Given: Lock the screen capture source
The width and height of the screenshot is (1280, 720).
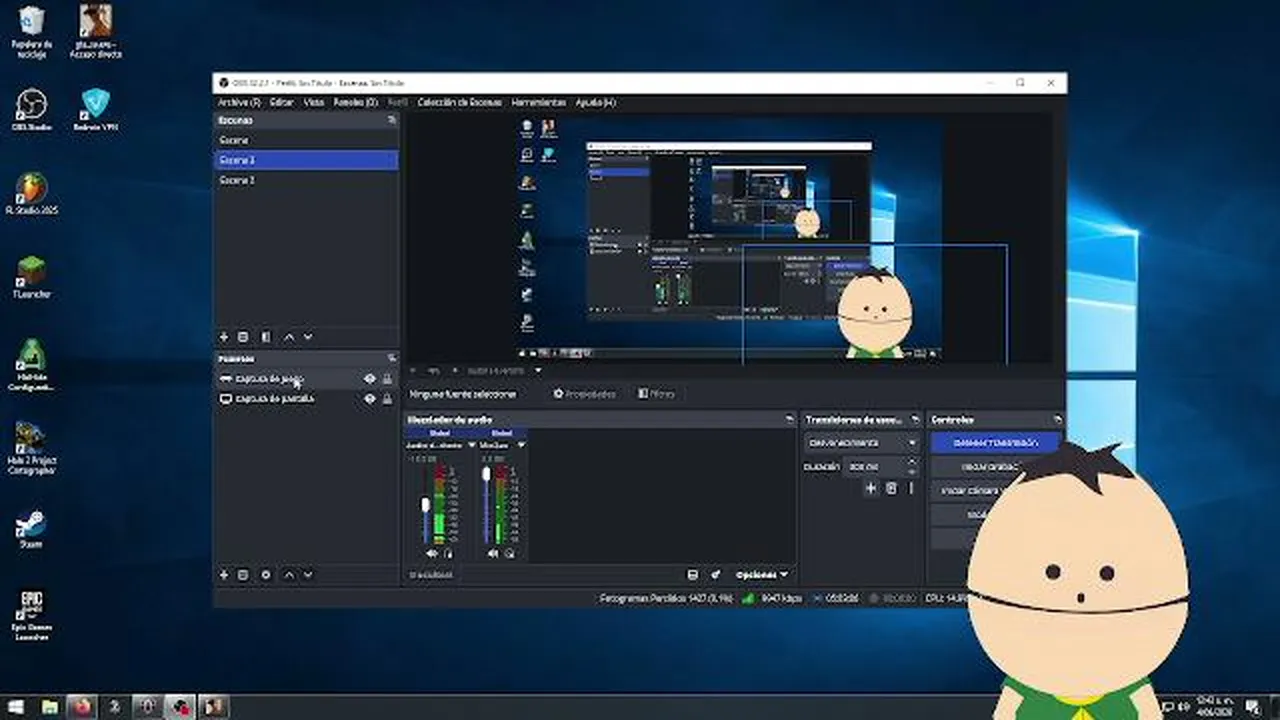Looking at the screenshot, I should 387,399.
